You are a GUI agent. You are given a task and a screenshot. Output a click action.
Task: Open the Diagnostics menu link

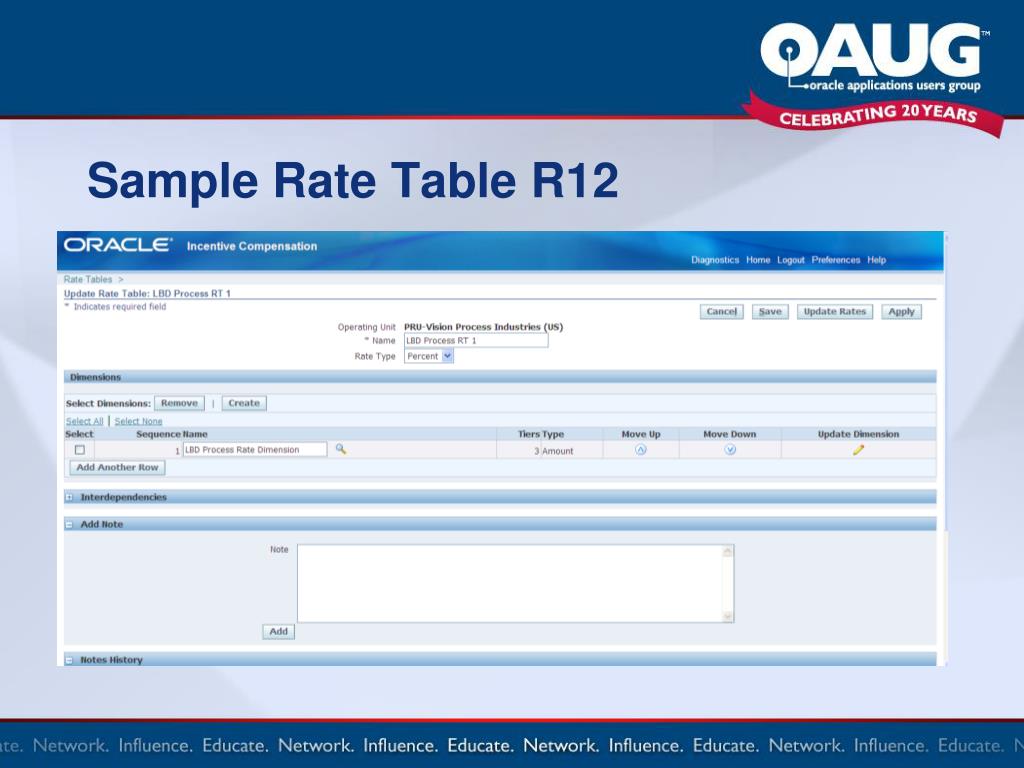(x=715, y=260)
